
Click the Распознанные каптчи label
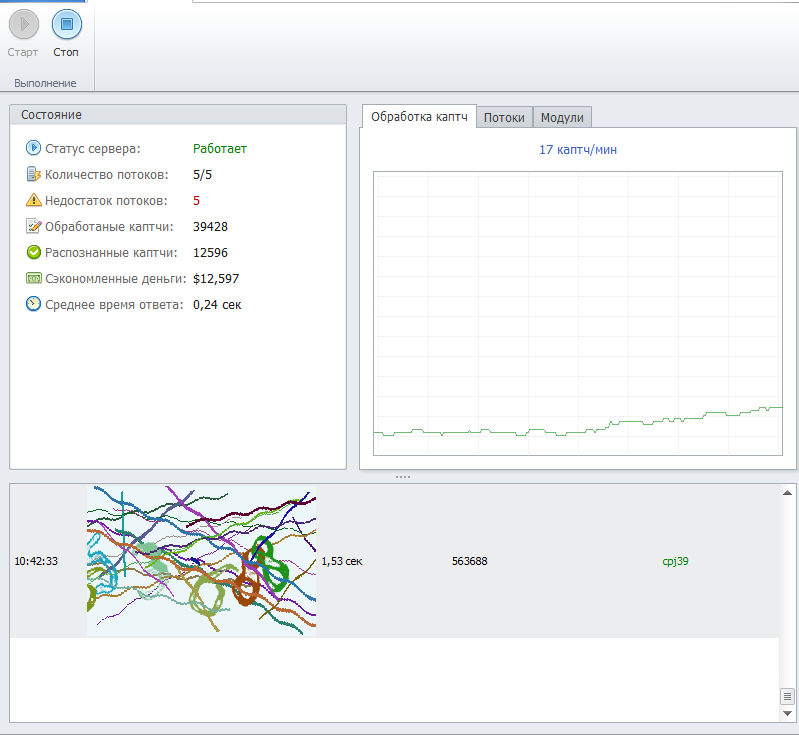111,253
